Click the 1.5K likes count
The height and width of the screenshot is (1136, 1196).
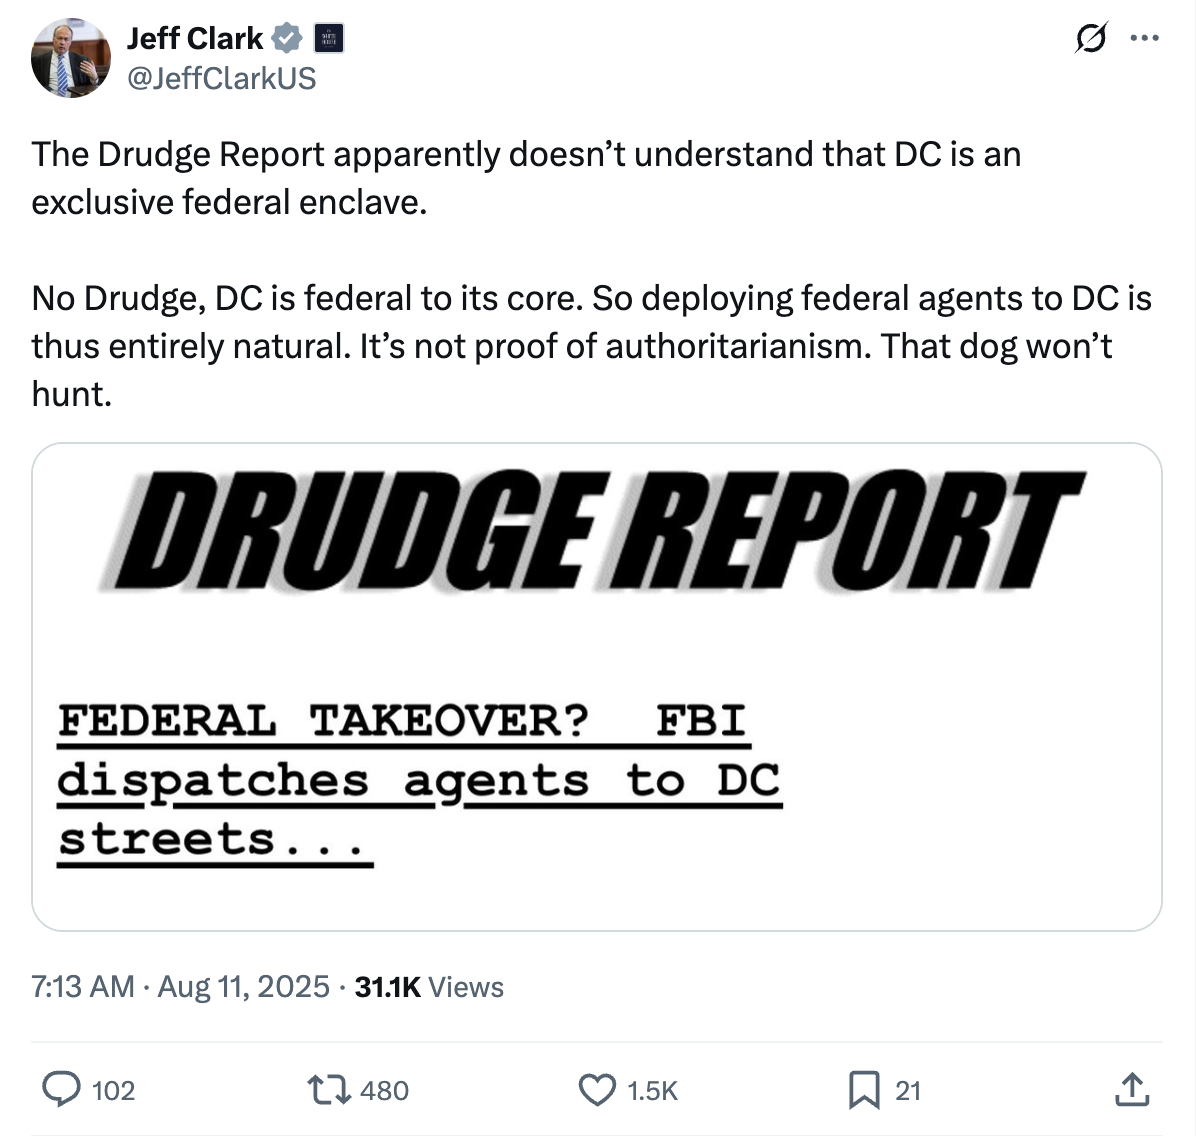click(x=652, y=1090)
